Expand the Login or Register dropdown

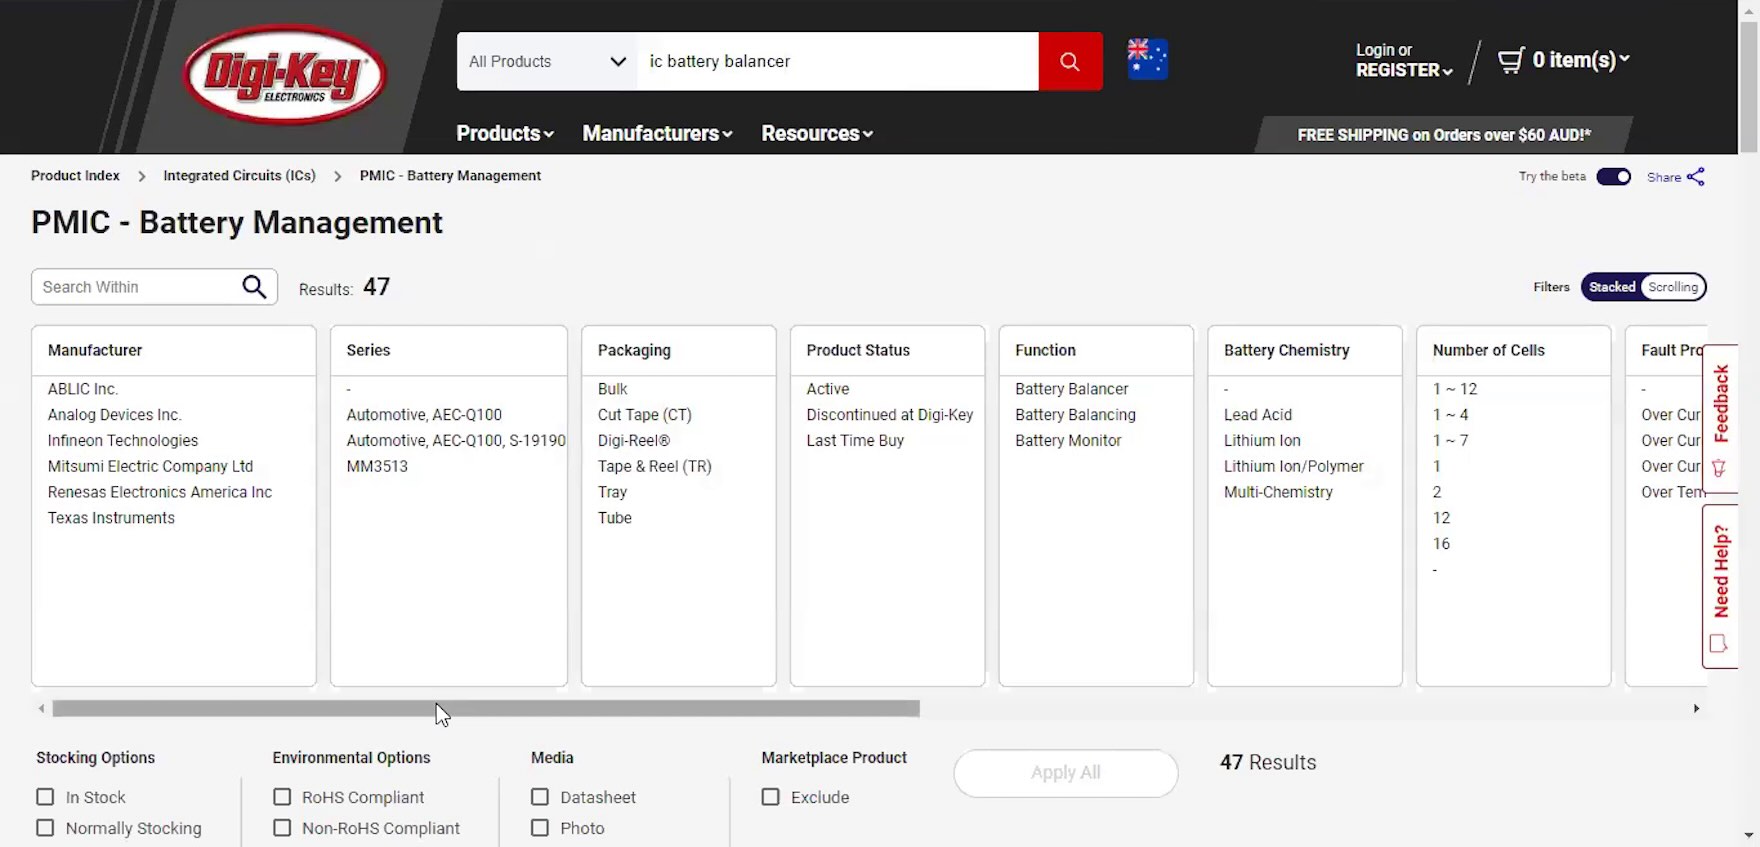1403,60
